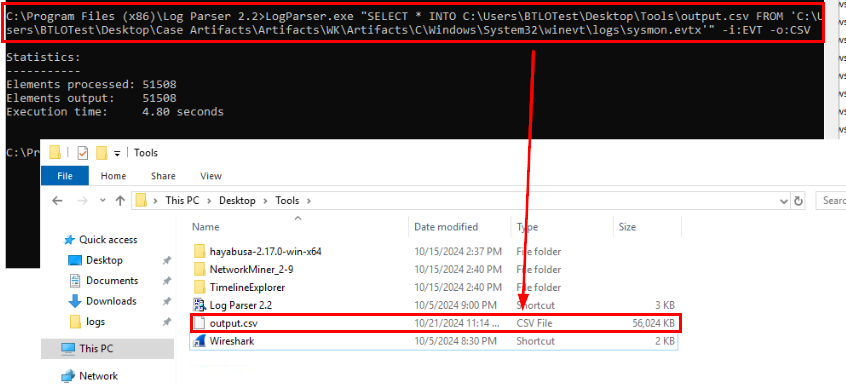Click New folder quick access toolbar icon
This screenshot has height=384, width=846.
(x=101, y=153)
